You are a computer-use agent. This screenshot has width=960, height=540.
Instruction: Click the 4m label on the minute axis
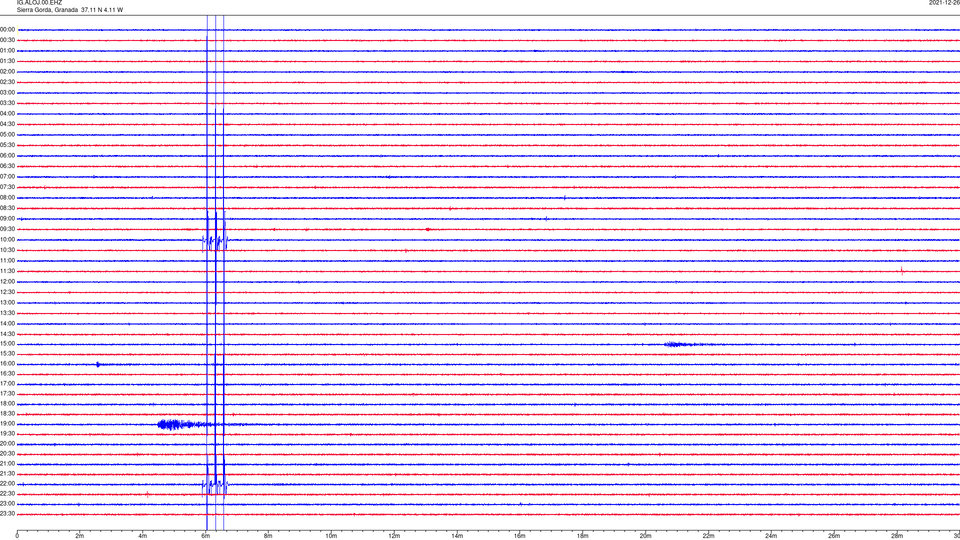(143, 536)
